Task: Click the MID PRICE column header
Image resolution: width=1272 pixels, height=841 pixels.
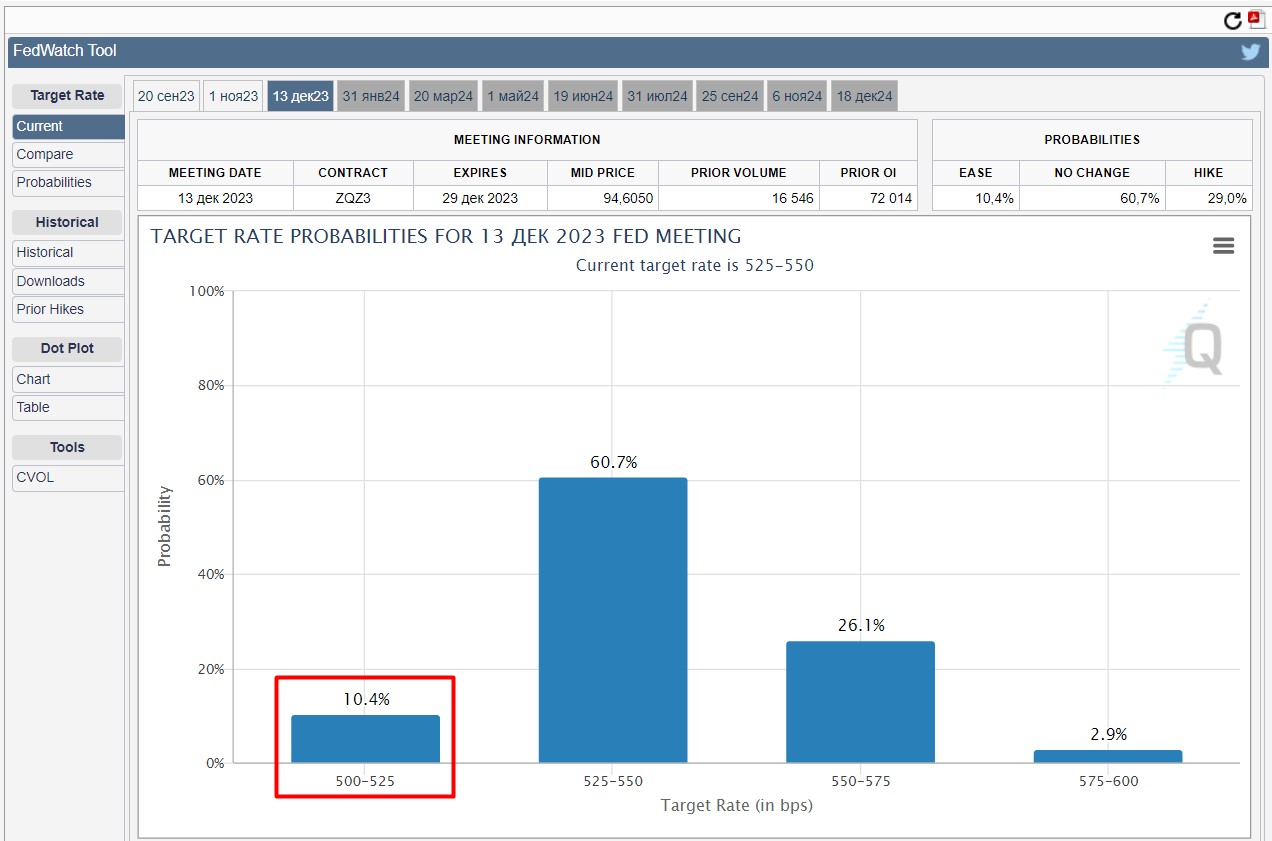Action: [x=603, y=172]
